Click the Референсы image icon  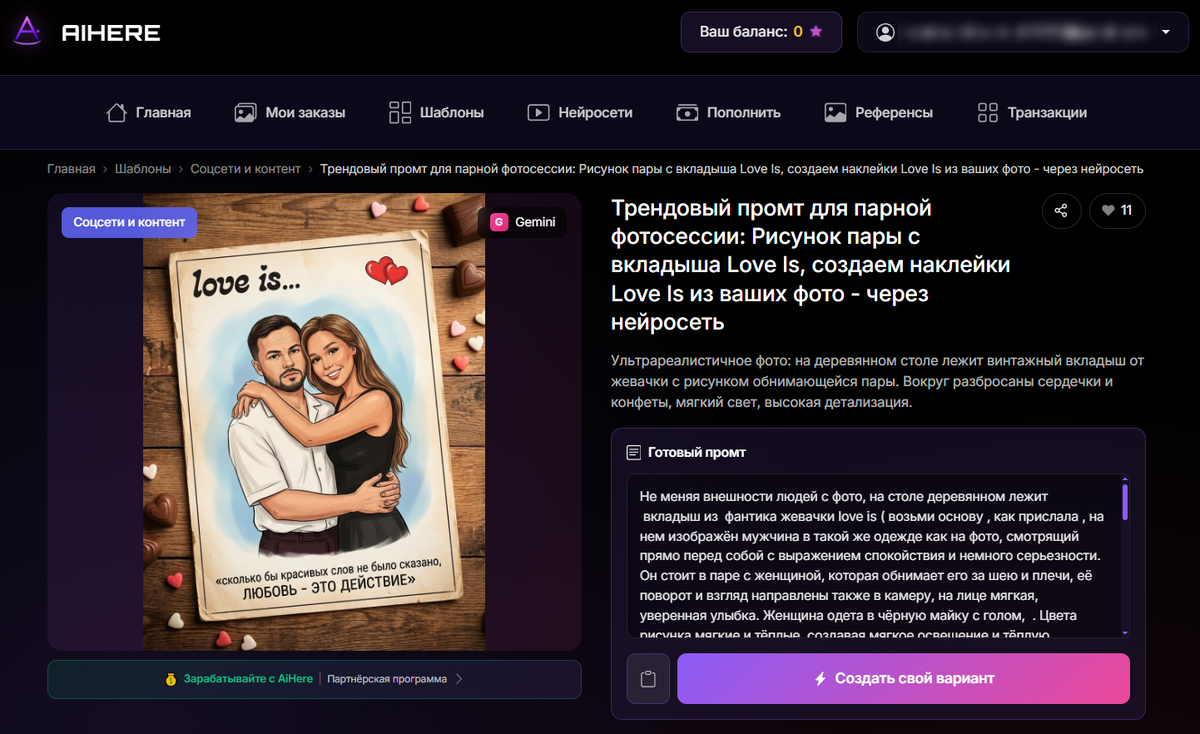[x=835, y=112]
